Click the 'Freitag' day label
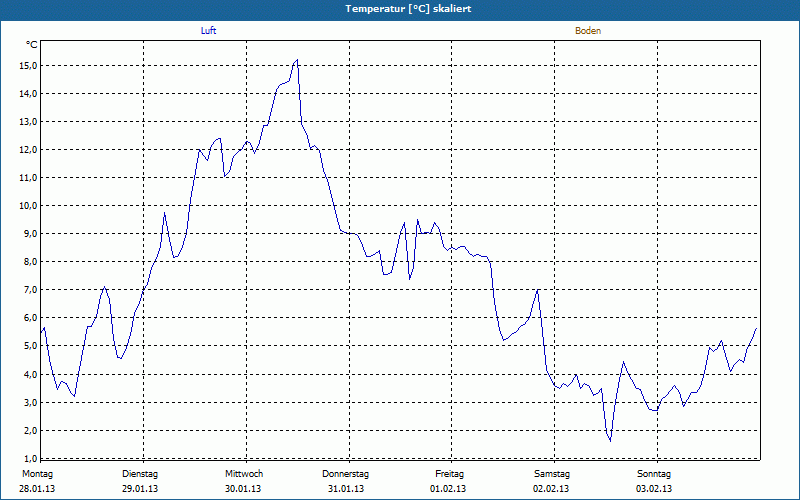Viewport: 800px width, 500px height. [x=449, y=474]
